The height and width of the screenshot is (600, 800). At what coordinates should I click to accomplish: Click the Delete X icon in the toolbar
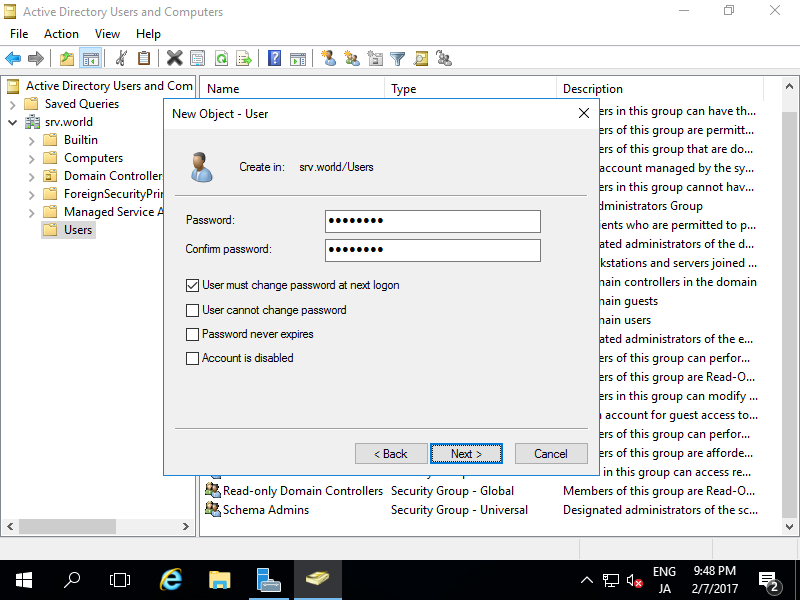(x=174, y=59)
